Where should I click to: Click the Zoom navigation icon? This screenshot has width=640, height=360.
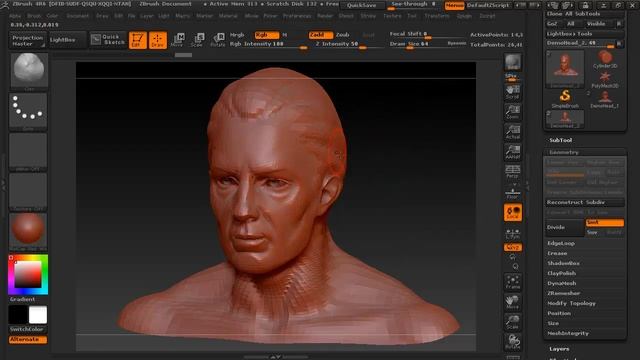[x=512, y=112]
